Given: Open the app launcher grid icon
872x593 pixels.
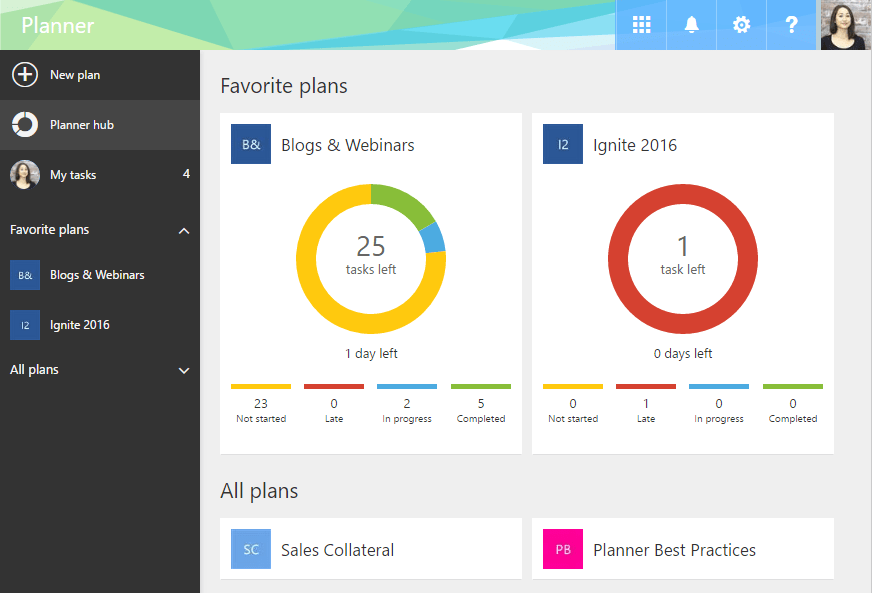Looking at the screenshot, I should (641, 24).
